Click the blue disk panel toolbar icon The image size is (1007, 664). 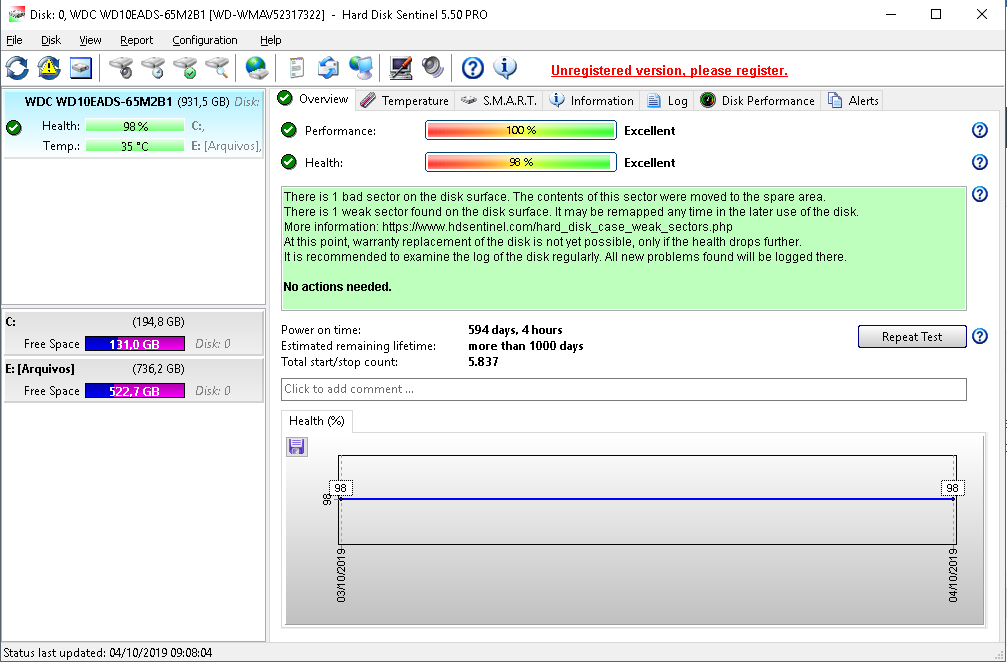[81, 67]
